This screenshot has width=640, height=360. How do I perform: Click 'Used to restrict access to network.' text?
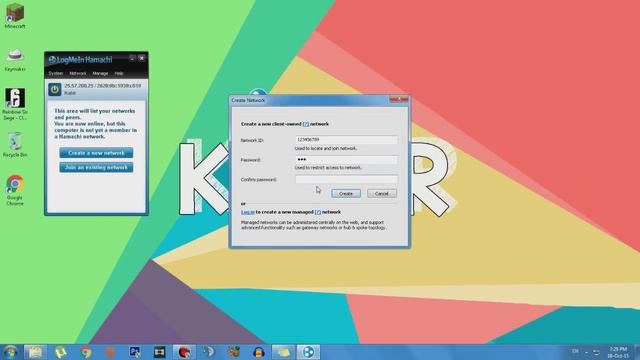click(x=328, y=168)
